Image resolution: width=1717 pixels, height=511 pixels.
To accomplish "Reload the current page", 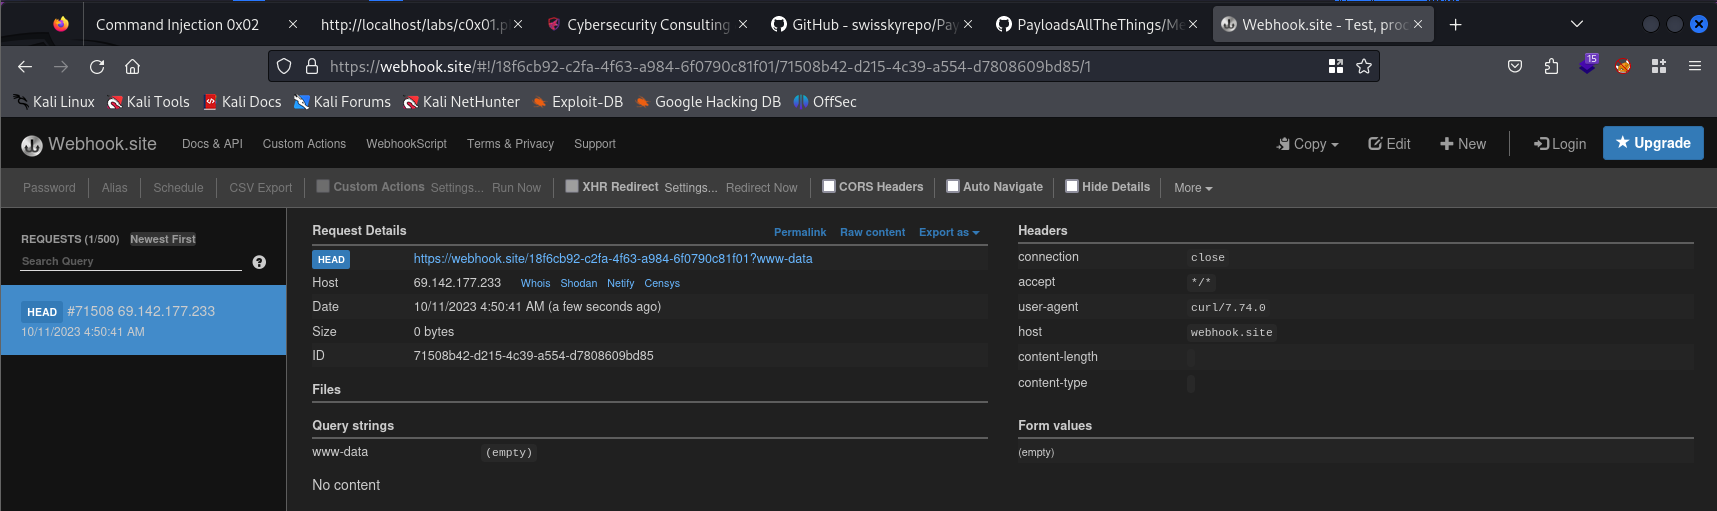I will point(97,66).
